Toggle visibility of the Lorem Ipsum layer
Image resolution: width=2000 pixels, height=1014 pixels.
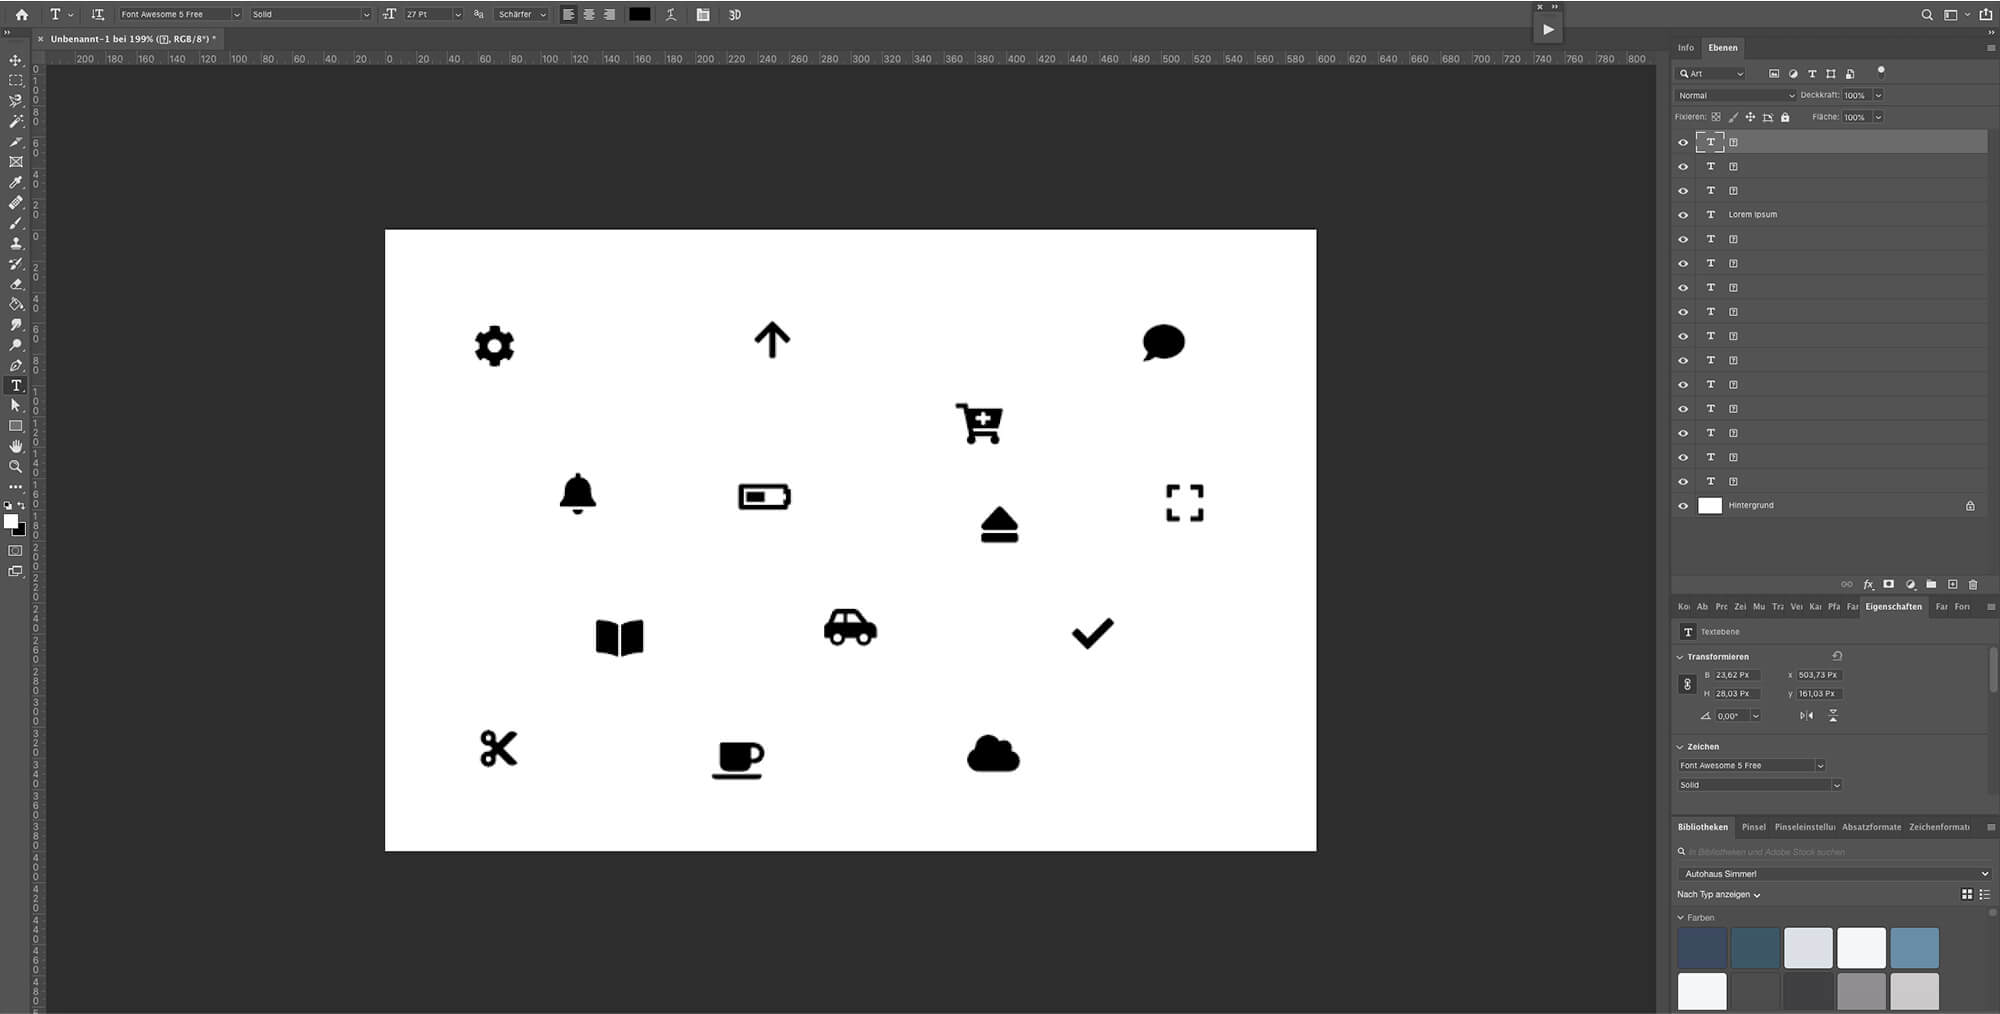(x=1683, y=214)
